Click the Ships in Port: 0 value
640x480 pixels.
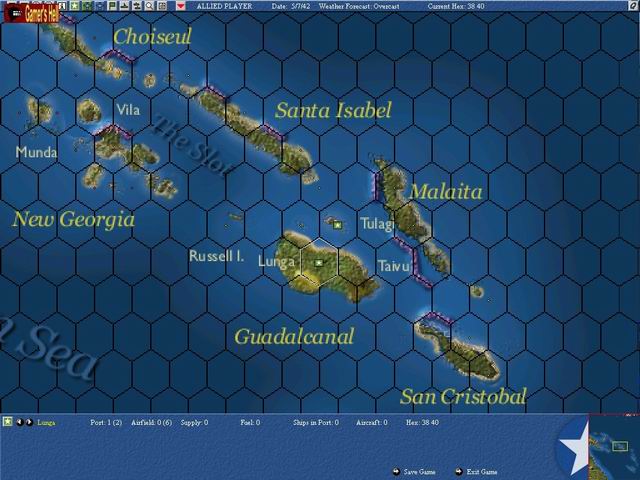[x=316, y=422]
